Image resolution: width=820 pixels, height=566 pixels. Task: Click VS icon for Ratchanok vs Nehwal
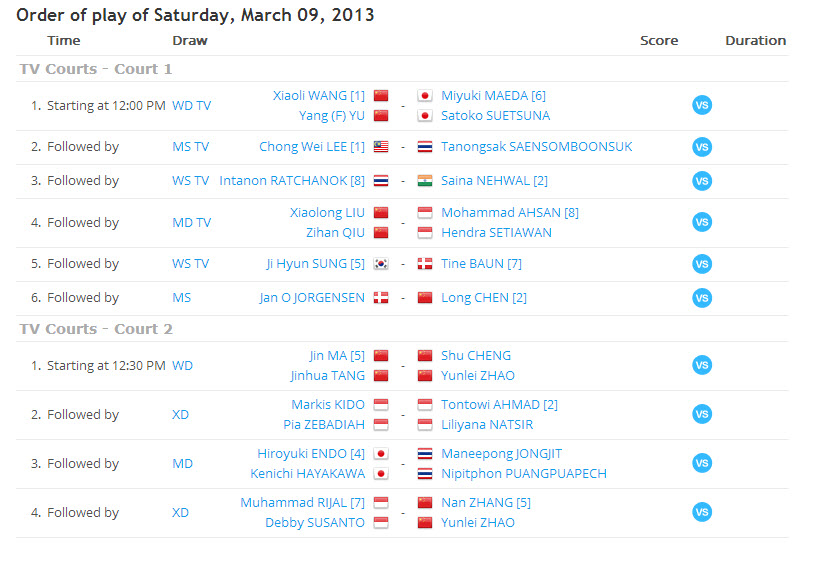(x=702, y=181)
